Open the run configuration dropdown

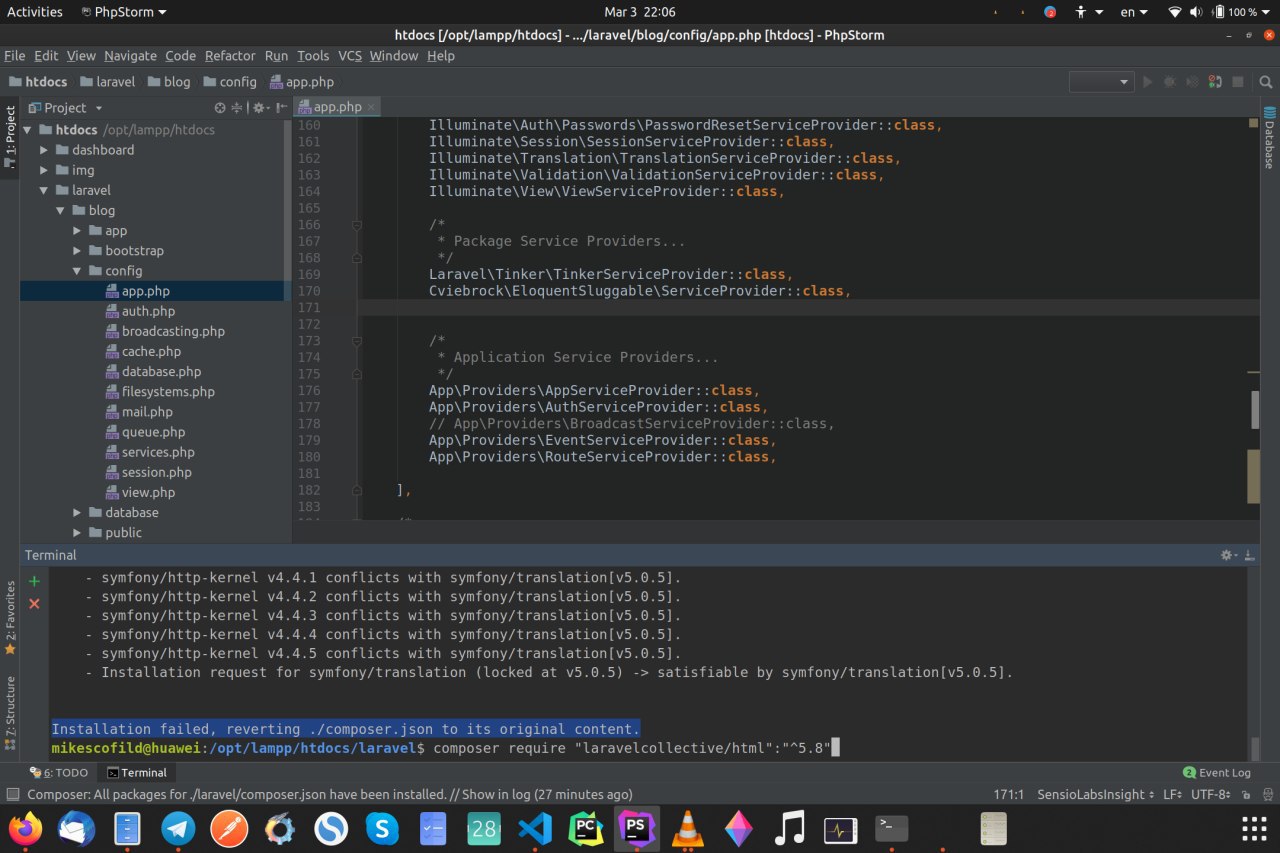click(x=1101, y=82)
